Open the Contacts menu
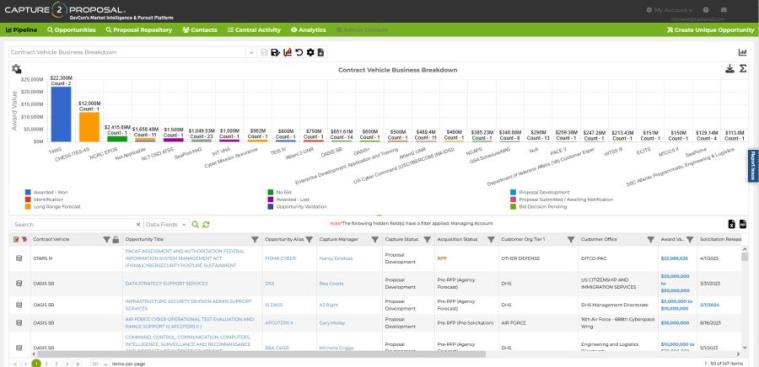 click(199, 30)
